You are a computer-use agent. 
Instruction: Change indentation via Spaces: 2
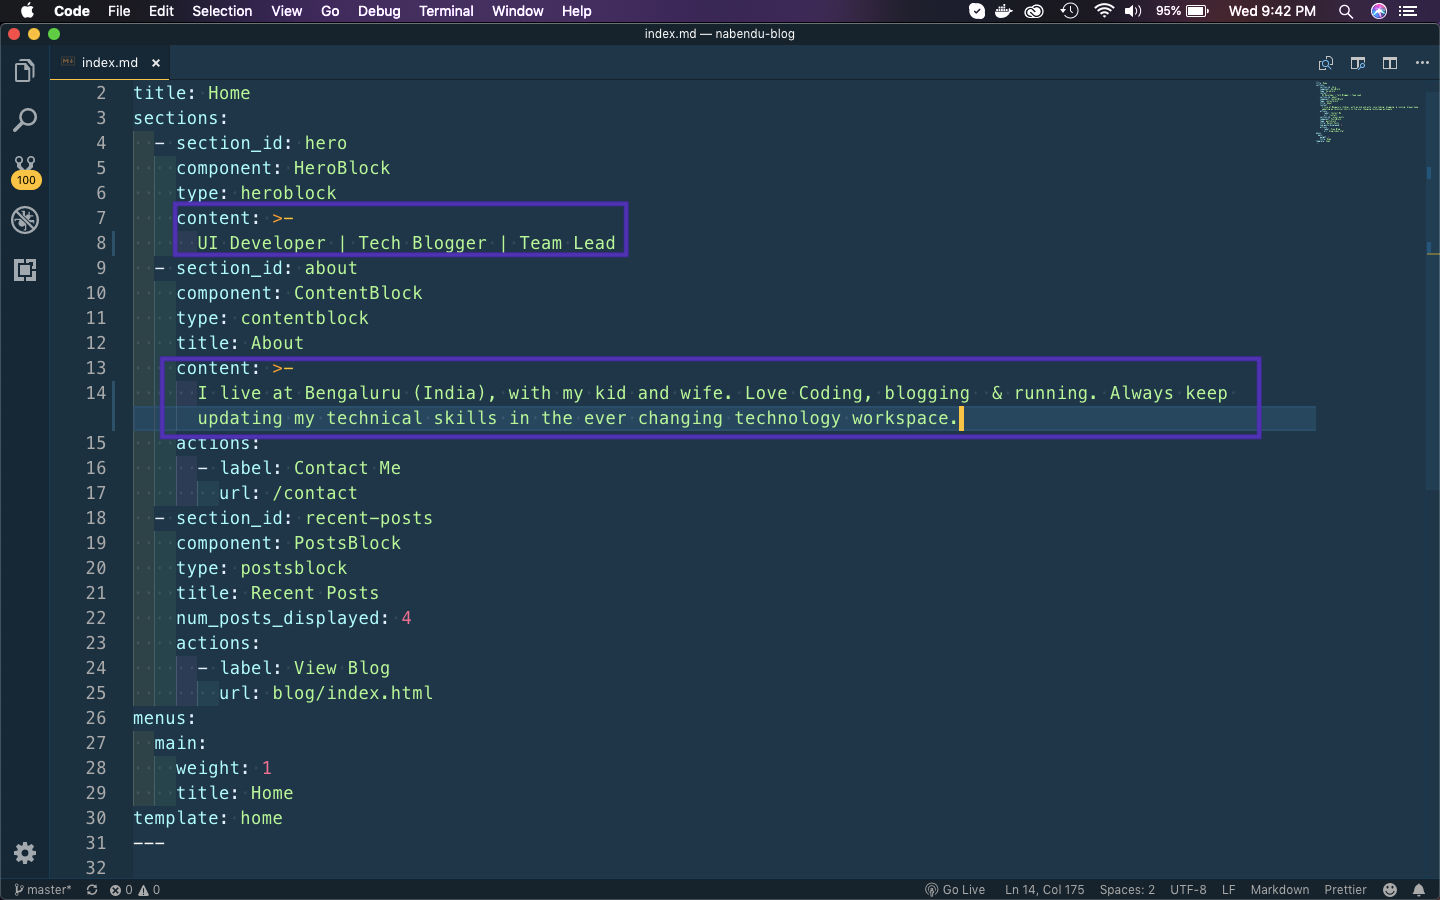pyautogui.click(x=1127, y=890)
